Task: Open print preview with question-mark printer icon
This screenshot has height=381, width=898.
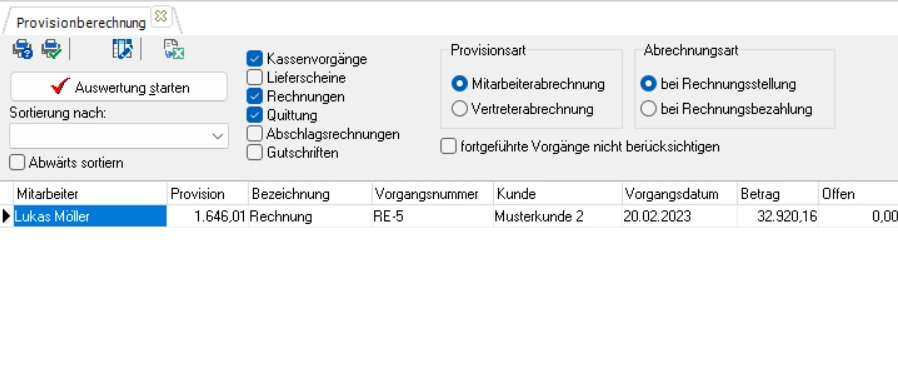Action: point(23,49)
